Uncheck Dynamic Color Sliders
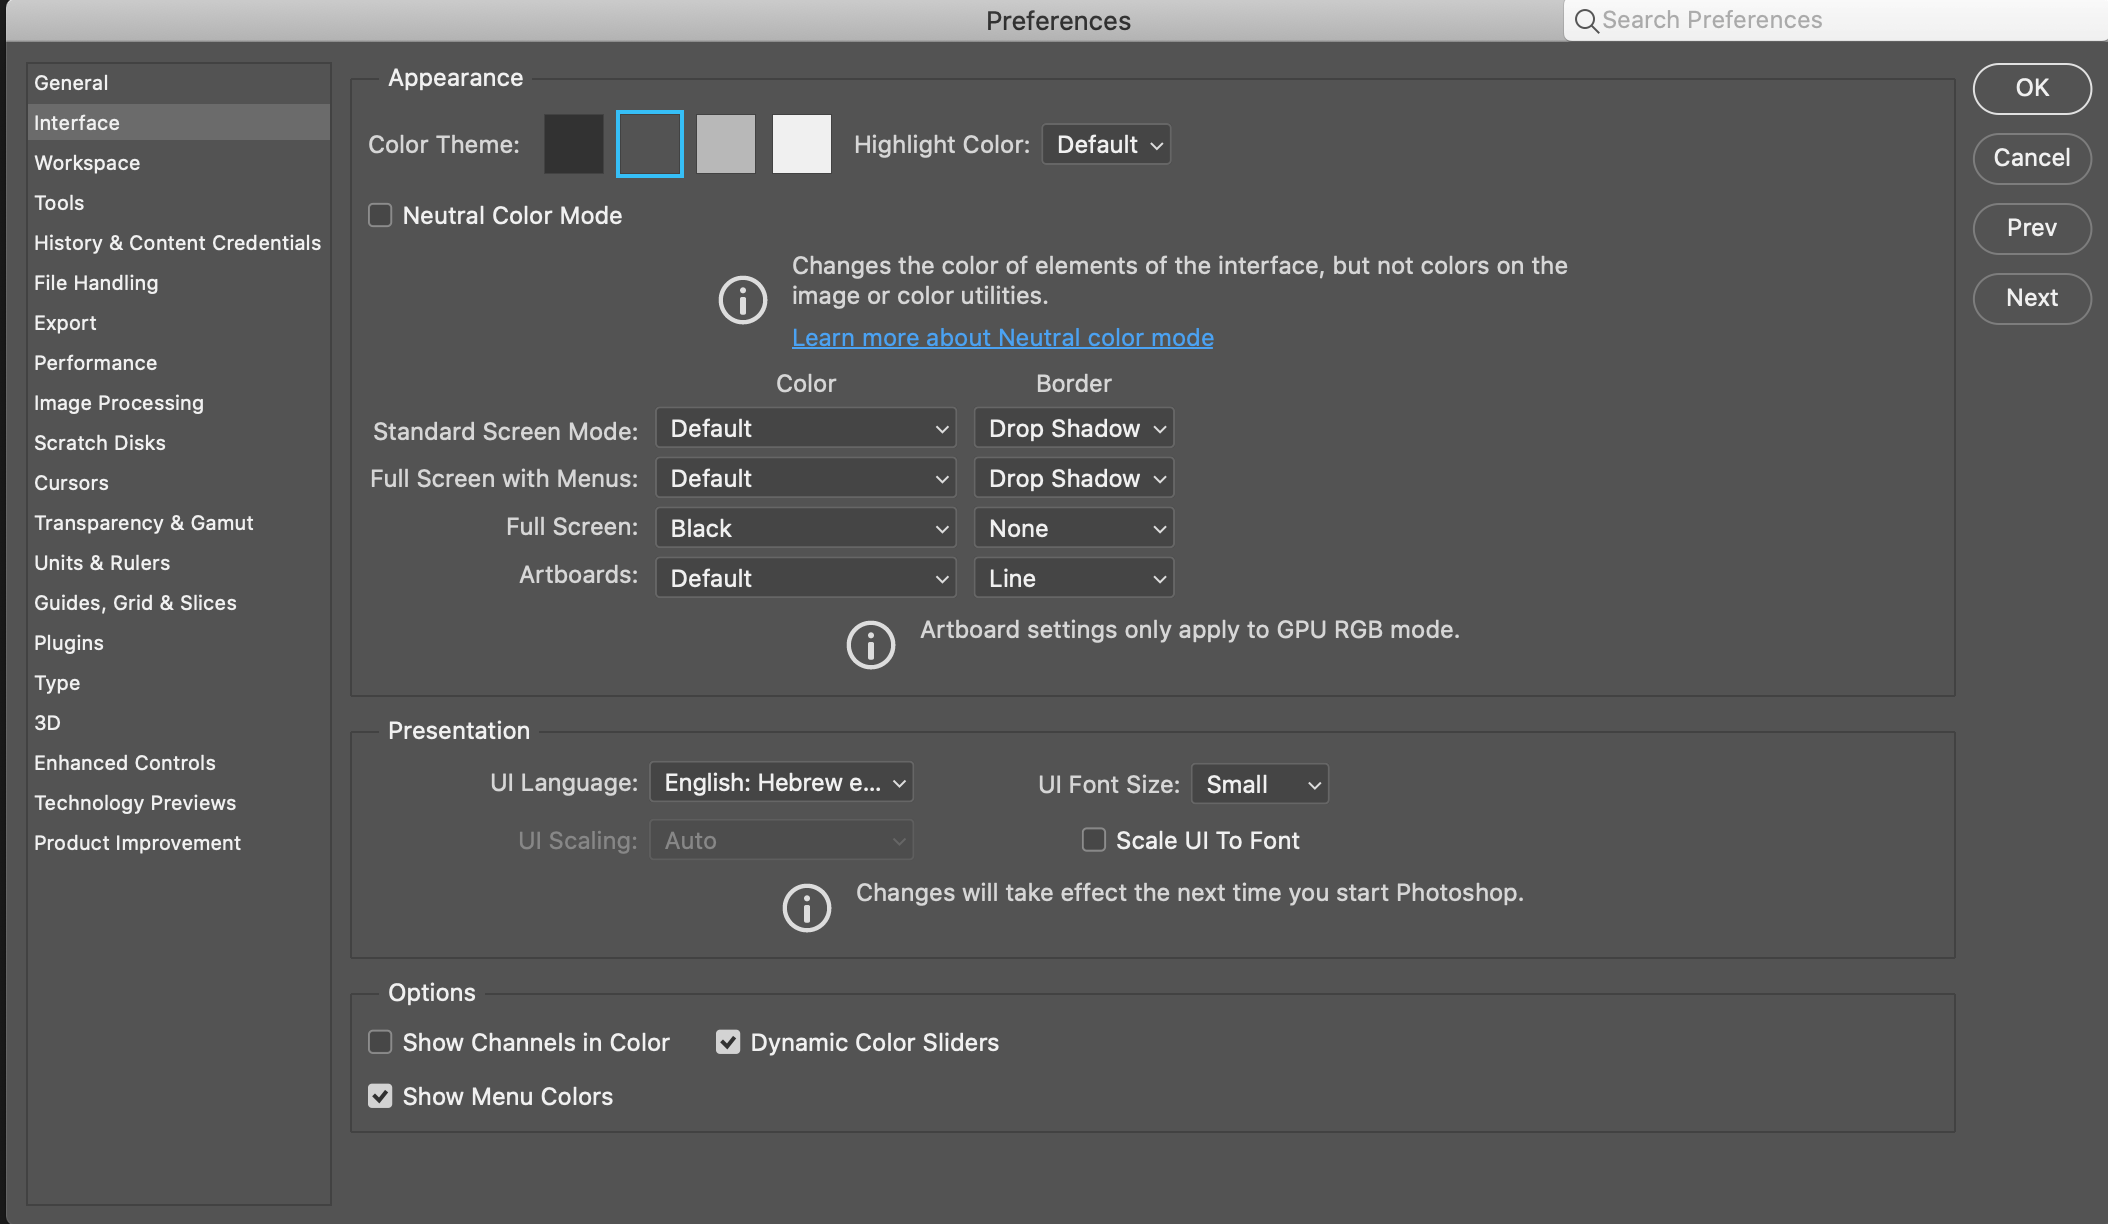 point(728,1042)
